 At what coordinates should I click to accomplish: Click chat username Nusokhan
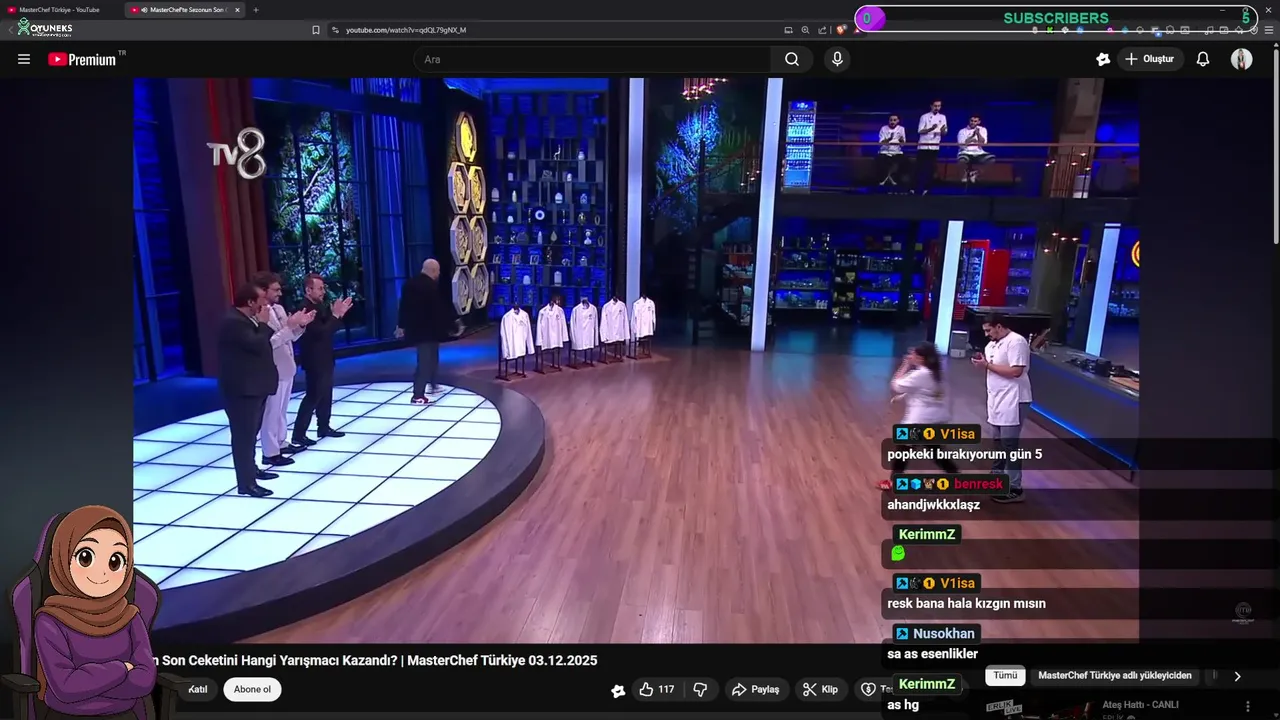tap(943, 633)
